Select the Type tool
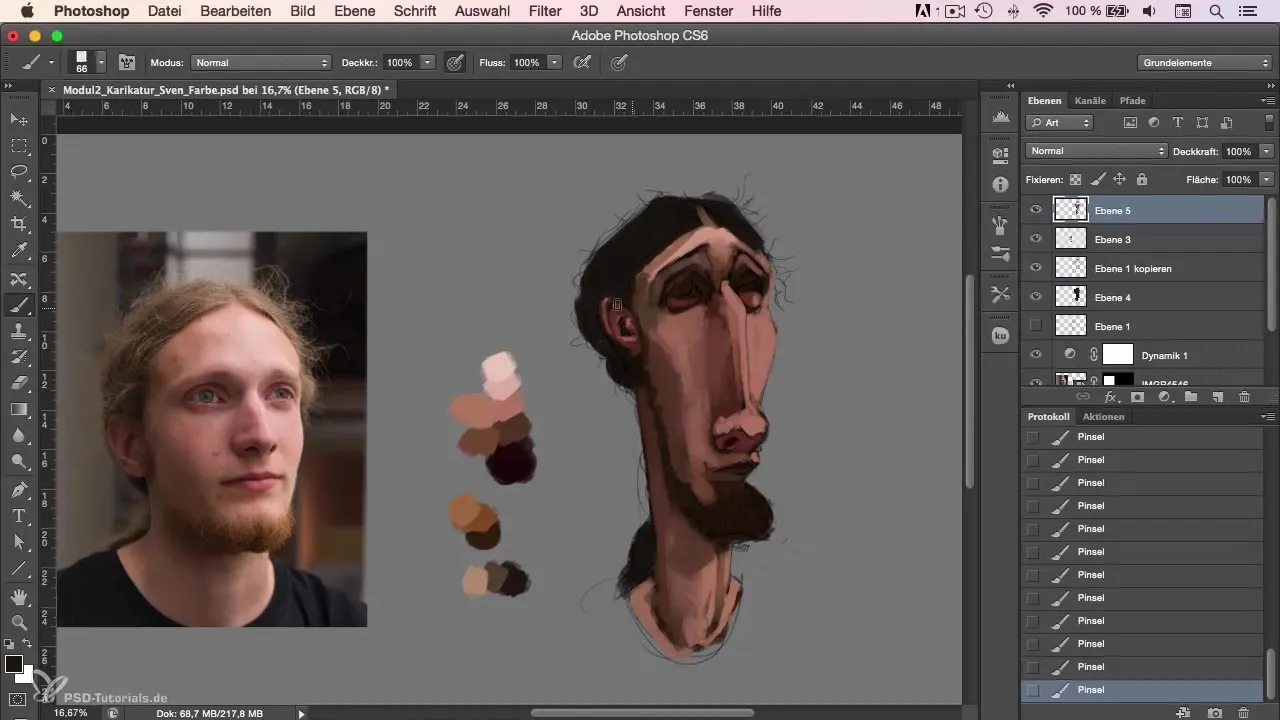This screenshot has height=720, width=1280. tap(18, 516)
